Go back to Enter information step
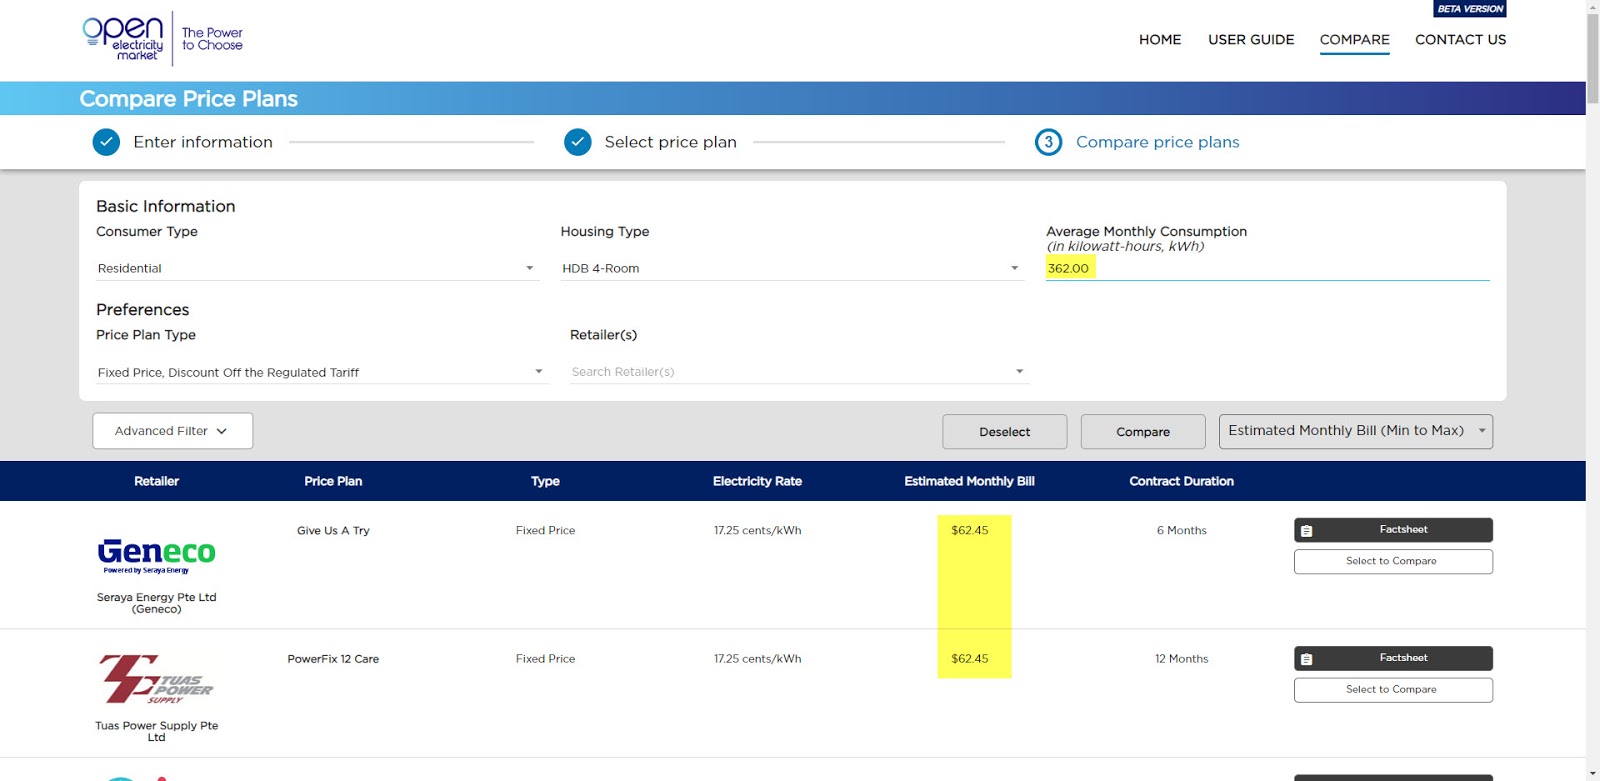The image size is (1600, 781). tap(203, 142)
